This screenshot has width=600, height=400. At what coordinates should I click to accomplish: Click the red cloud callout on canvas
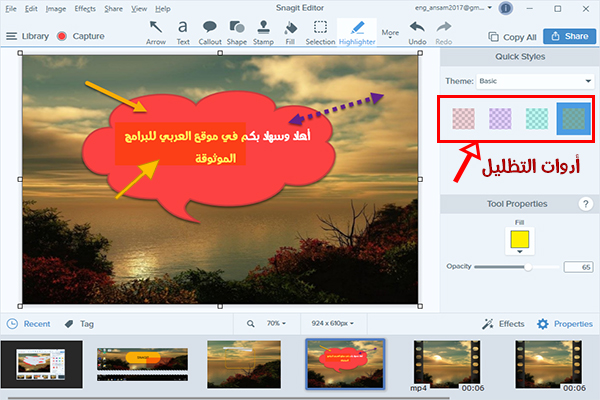230,184
